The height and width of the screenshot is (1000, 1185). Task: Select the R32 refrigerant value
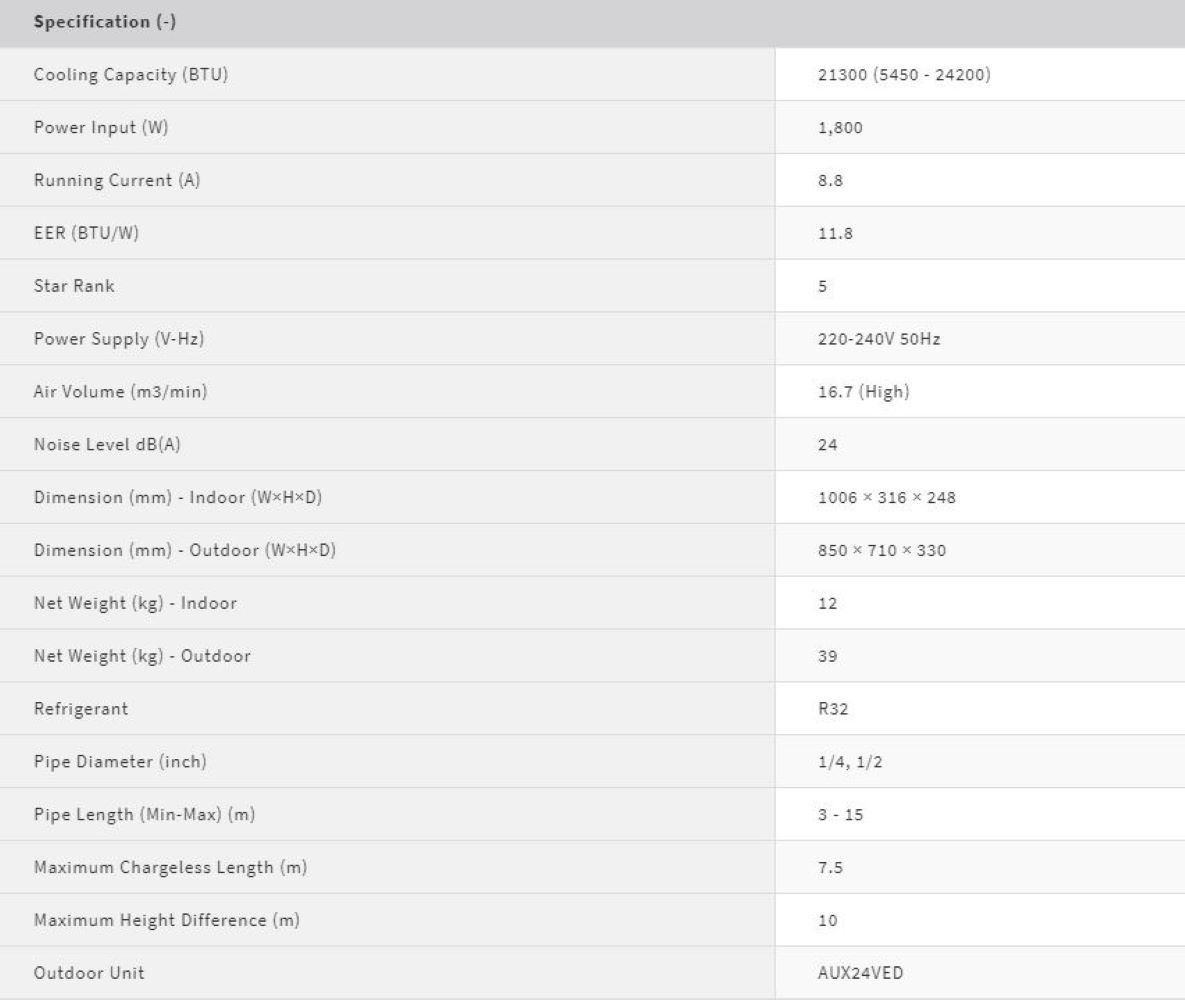tap(832, 709)
